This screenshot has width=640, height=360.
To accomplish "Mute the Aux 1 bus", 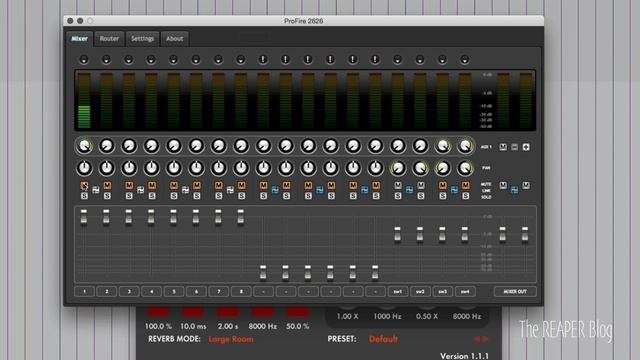I will pyautogui.click(x=503, y=147).
